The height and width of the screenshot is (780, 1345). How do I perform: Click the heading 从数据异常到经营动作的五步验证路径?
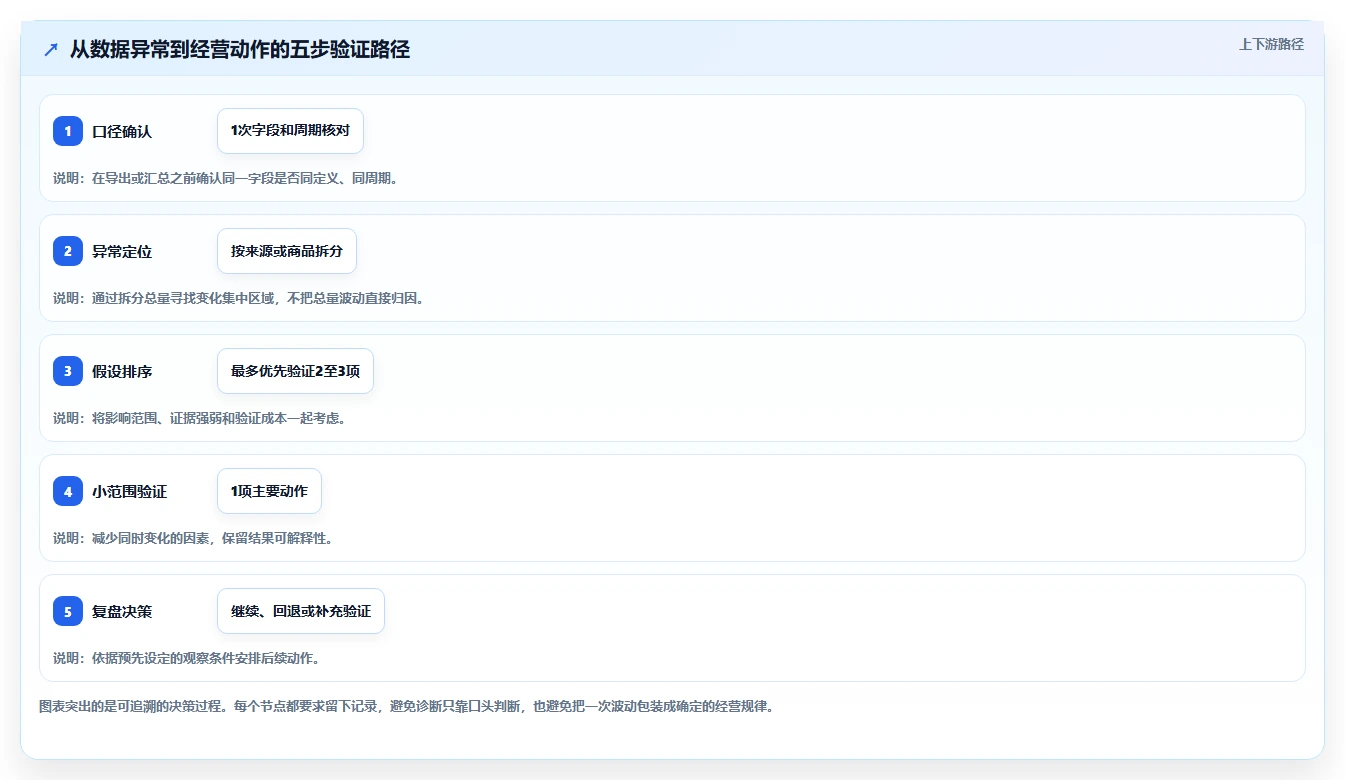[240, 50]
